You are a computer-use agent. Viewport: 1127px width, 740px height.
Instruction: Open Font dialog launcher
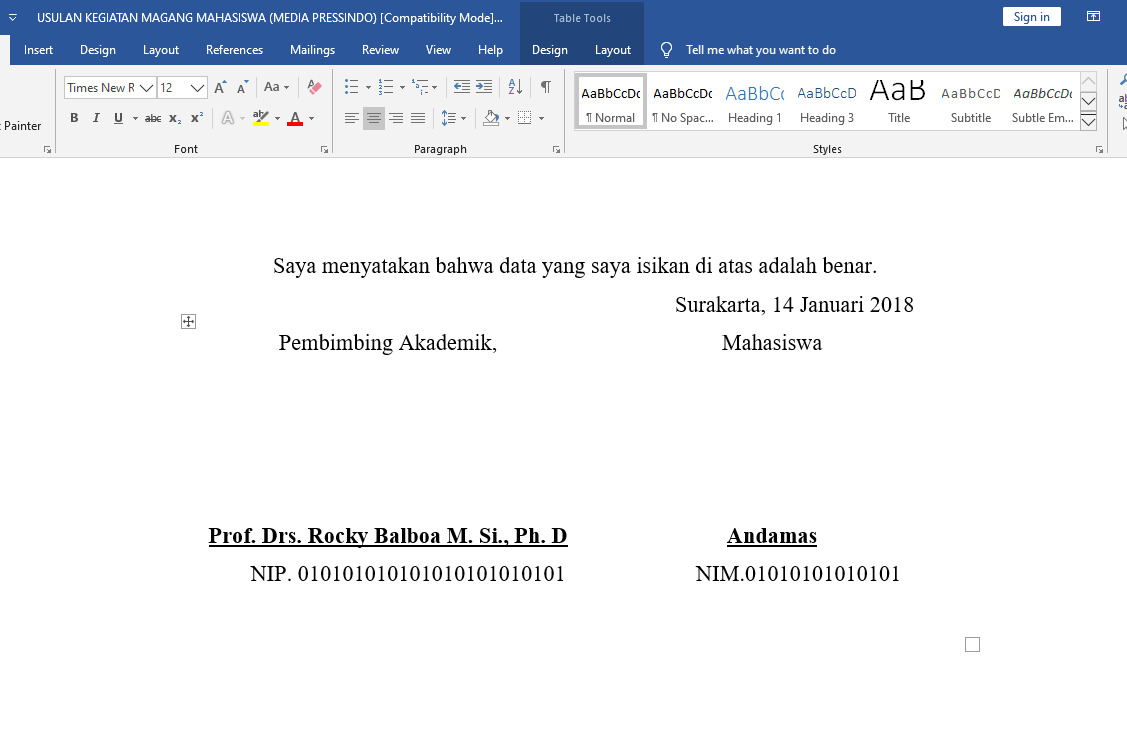[324, 150]
